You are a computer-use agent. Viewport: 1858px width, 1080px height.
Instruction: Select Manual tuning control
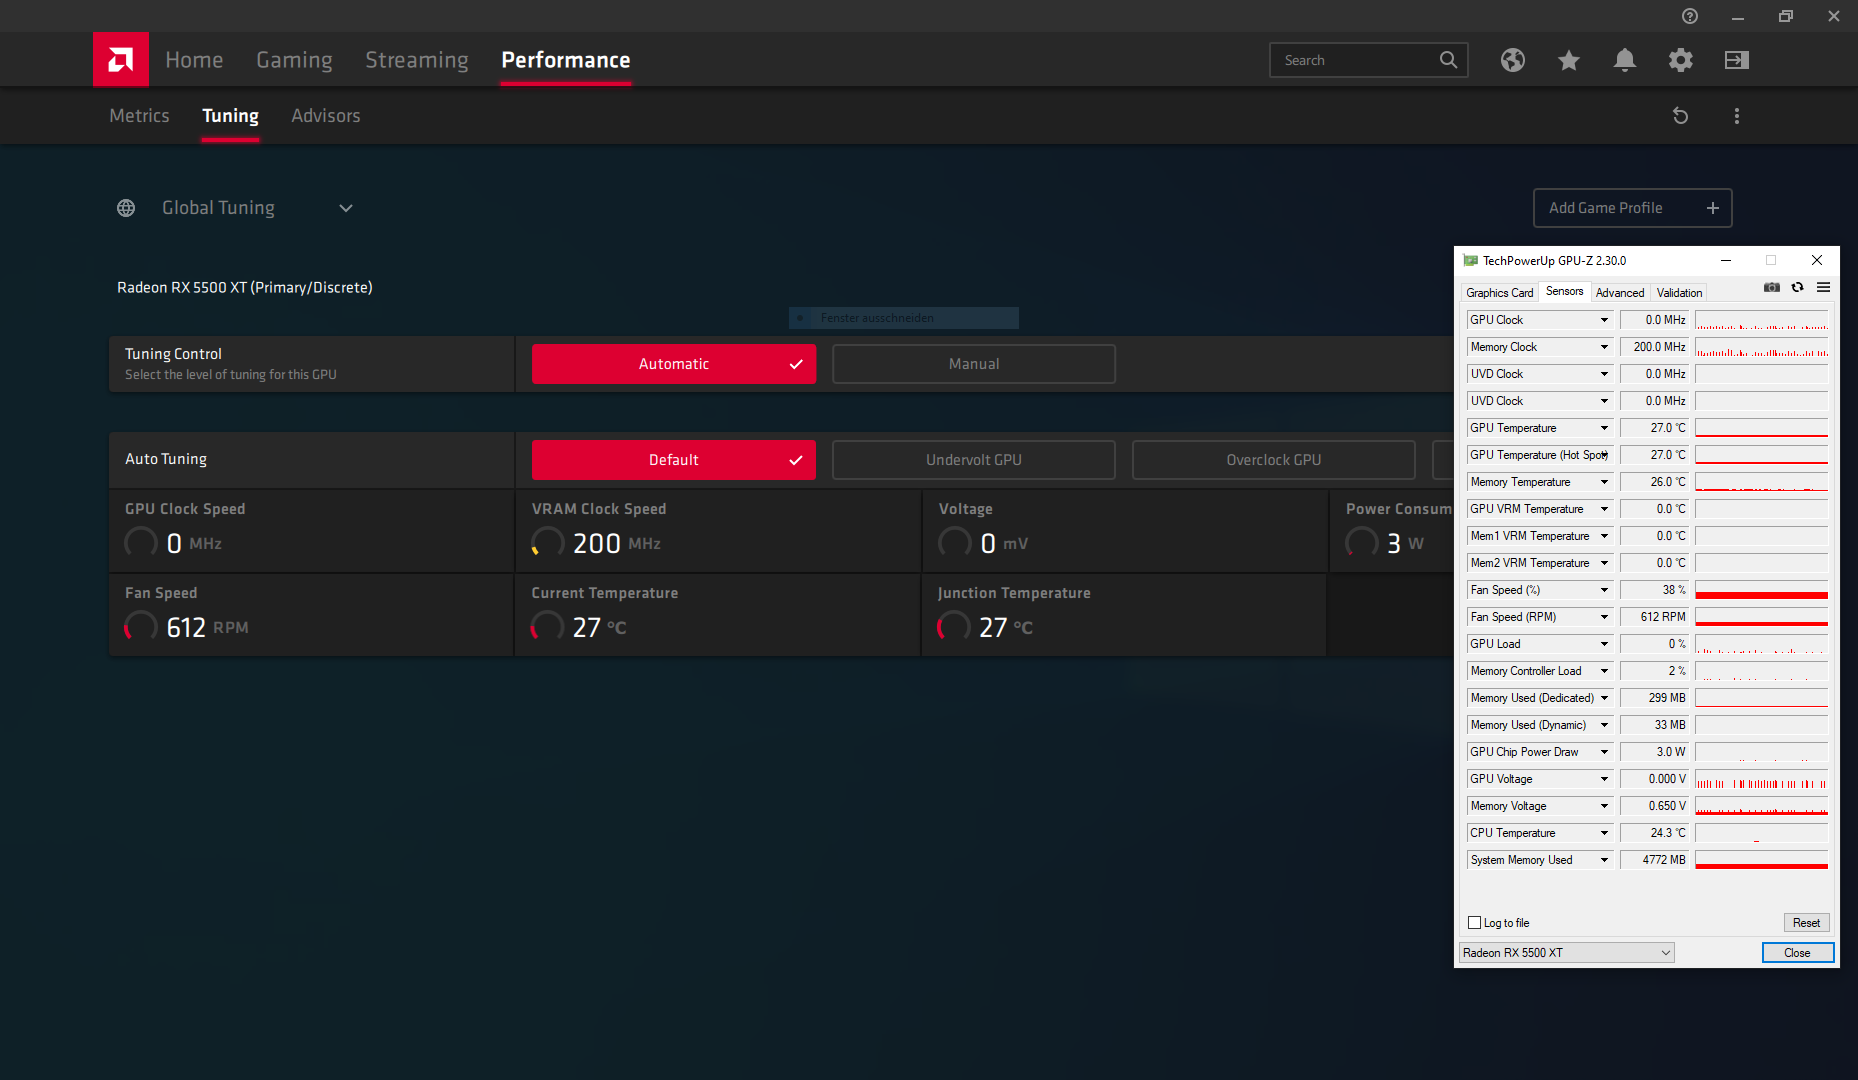pos(974,364)
